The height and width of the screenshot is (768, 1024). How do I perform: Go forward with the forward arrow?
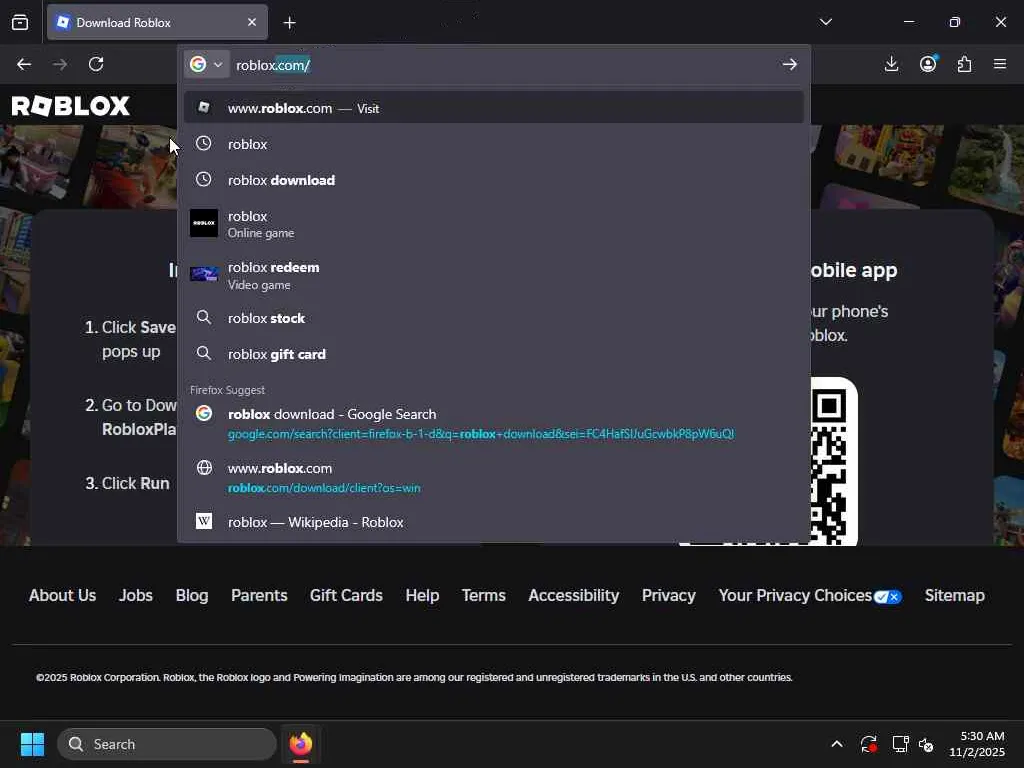60,64
